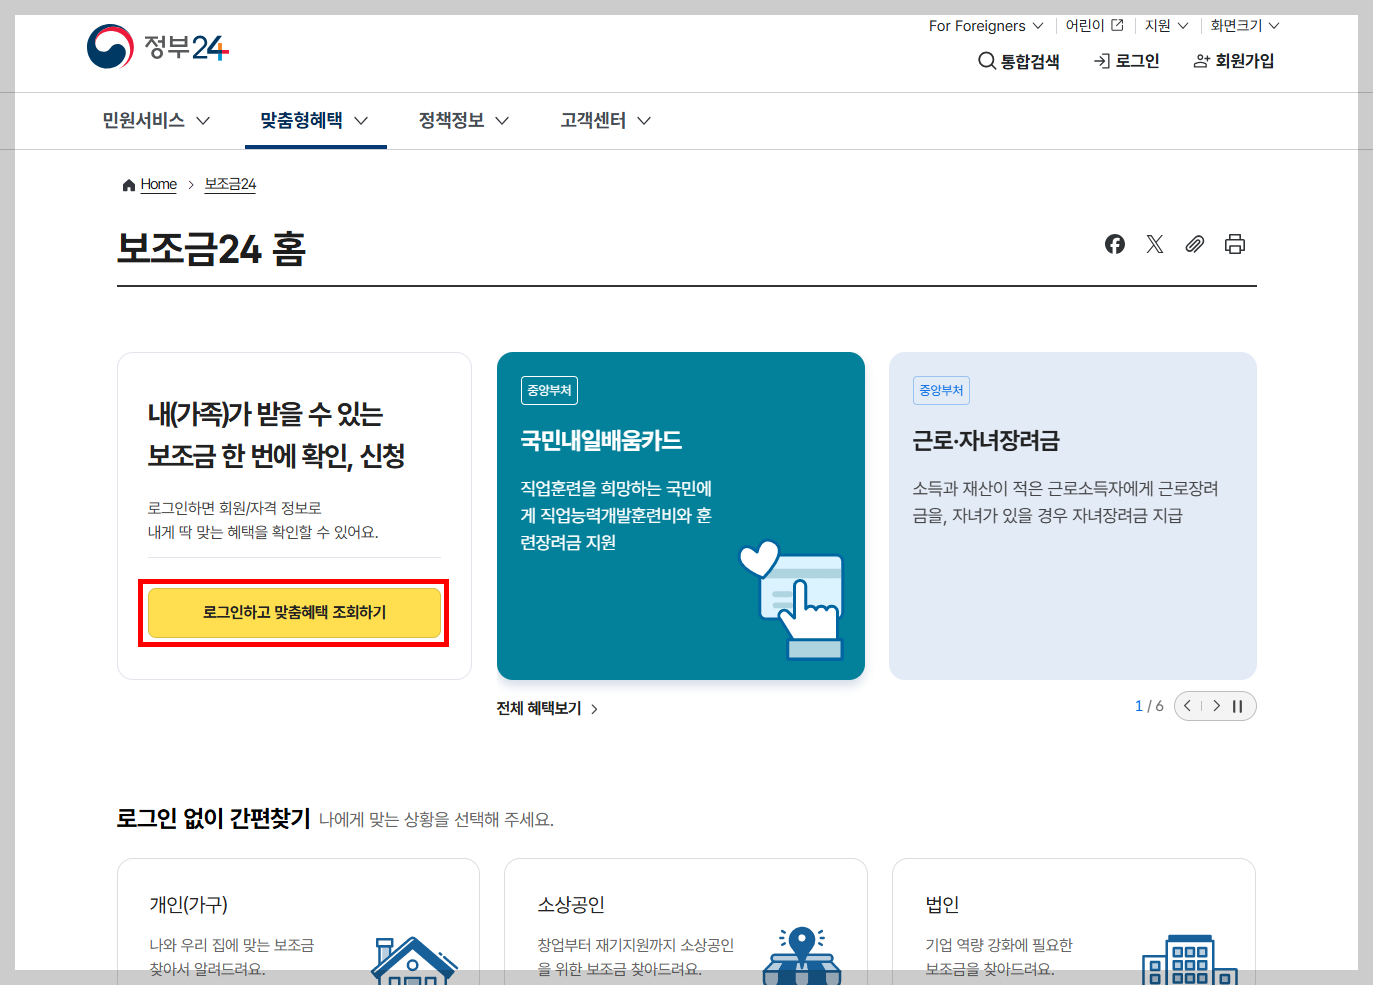Pause the benefit carousel
The height and width of the screenshot is (985, 1373).
point(1238,706)
